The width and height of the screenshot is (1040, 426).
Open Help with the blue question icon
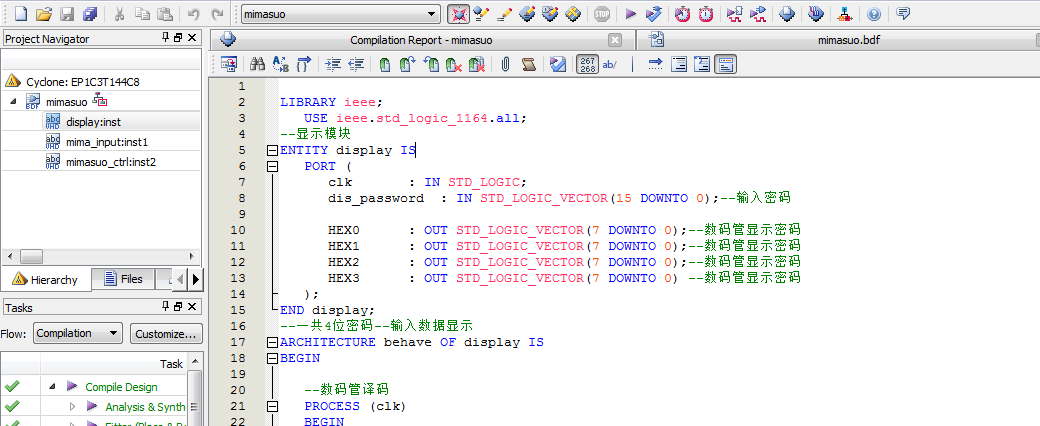pyautogui.click(x=874, y=13)
